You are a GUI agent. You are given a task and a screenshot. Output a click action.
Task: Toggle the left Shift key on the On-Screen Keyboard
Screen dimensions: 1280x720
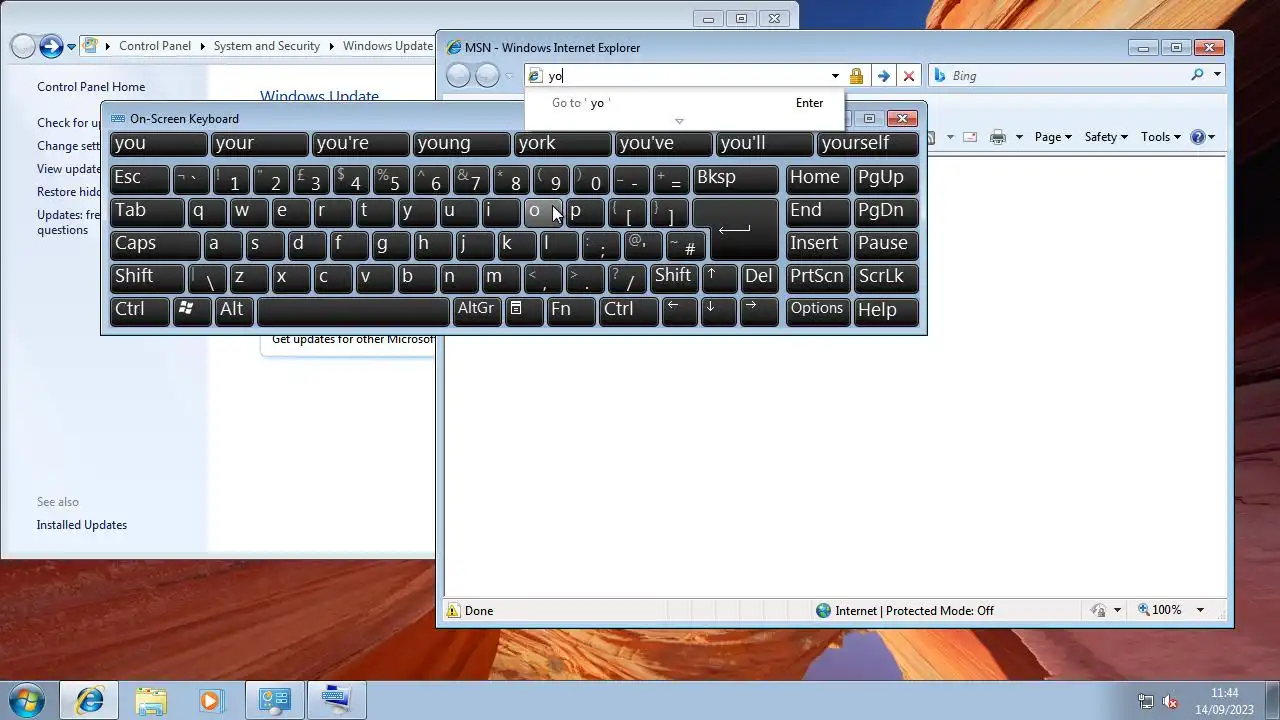point(147,277)
